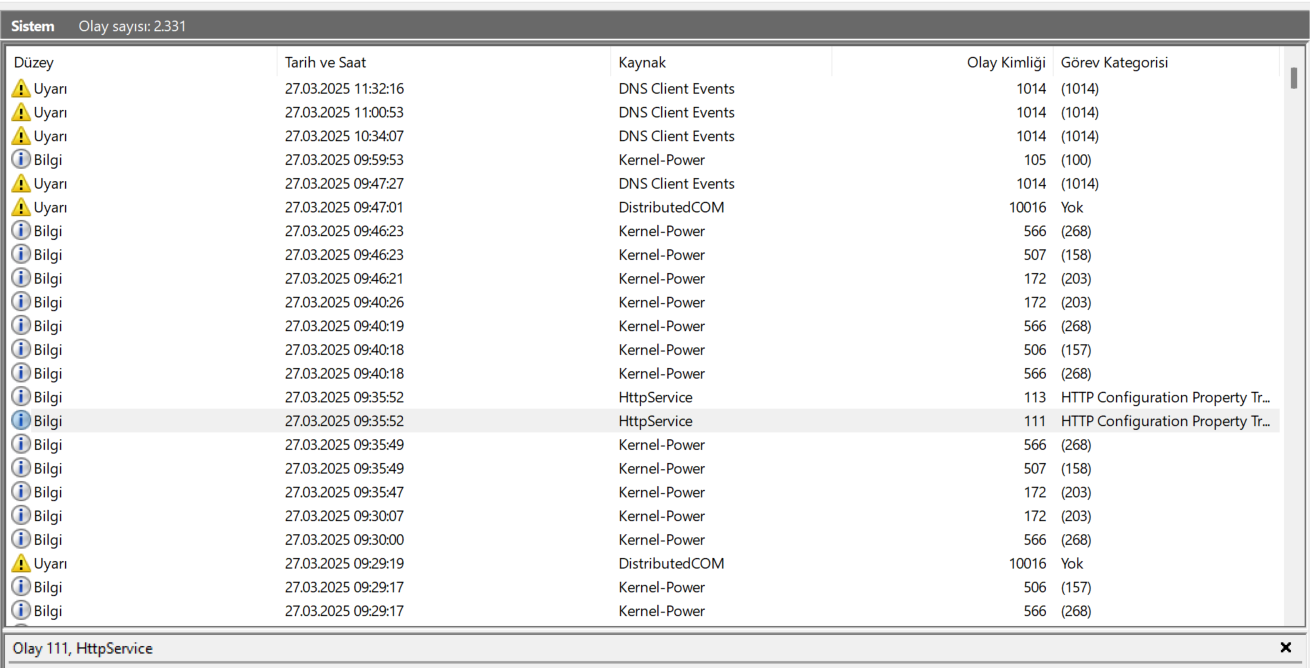Click info icon of 09:46:23 event ID 566
Screen dimensions: 1310x668
(x=21, y=231)
